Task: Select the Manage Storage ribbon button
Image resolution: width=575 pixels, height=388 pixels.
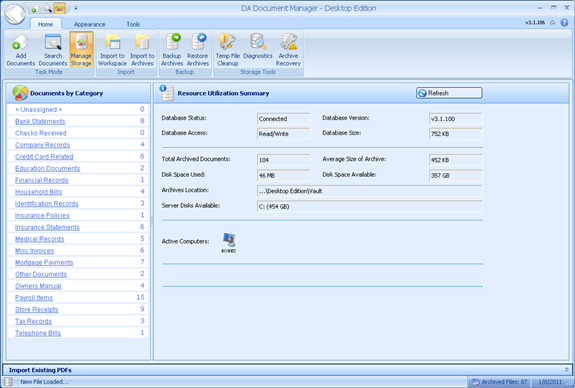Action: click(x=81, y=50)
